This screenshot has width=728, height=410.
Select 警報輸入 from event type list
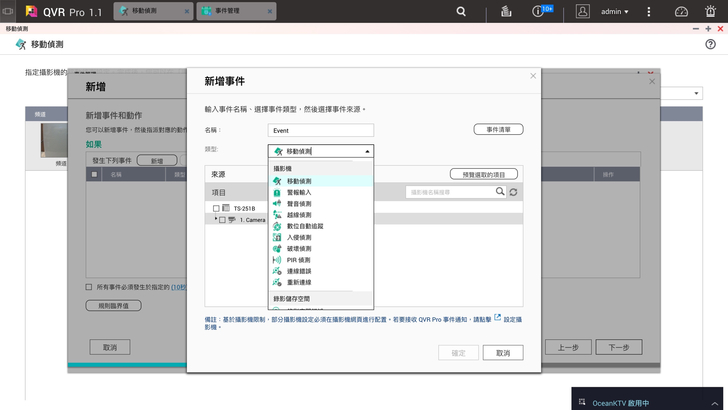(298, 192)
